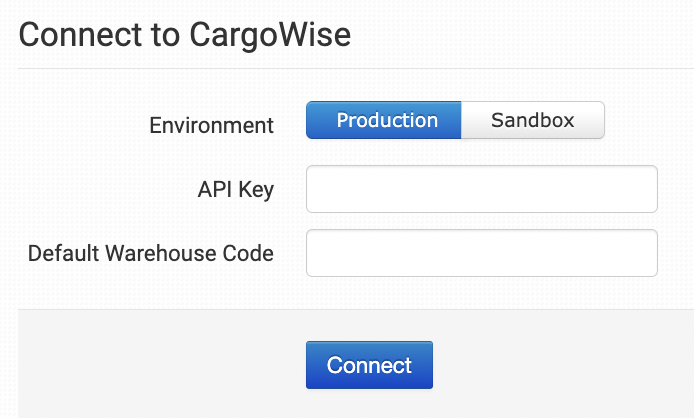Choose Sandbox in the environment selector
Screen dimensions: 694x418
click(x=532, y=120)
